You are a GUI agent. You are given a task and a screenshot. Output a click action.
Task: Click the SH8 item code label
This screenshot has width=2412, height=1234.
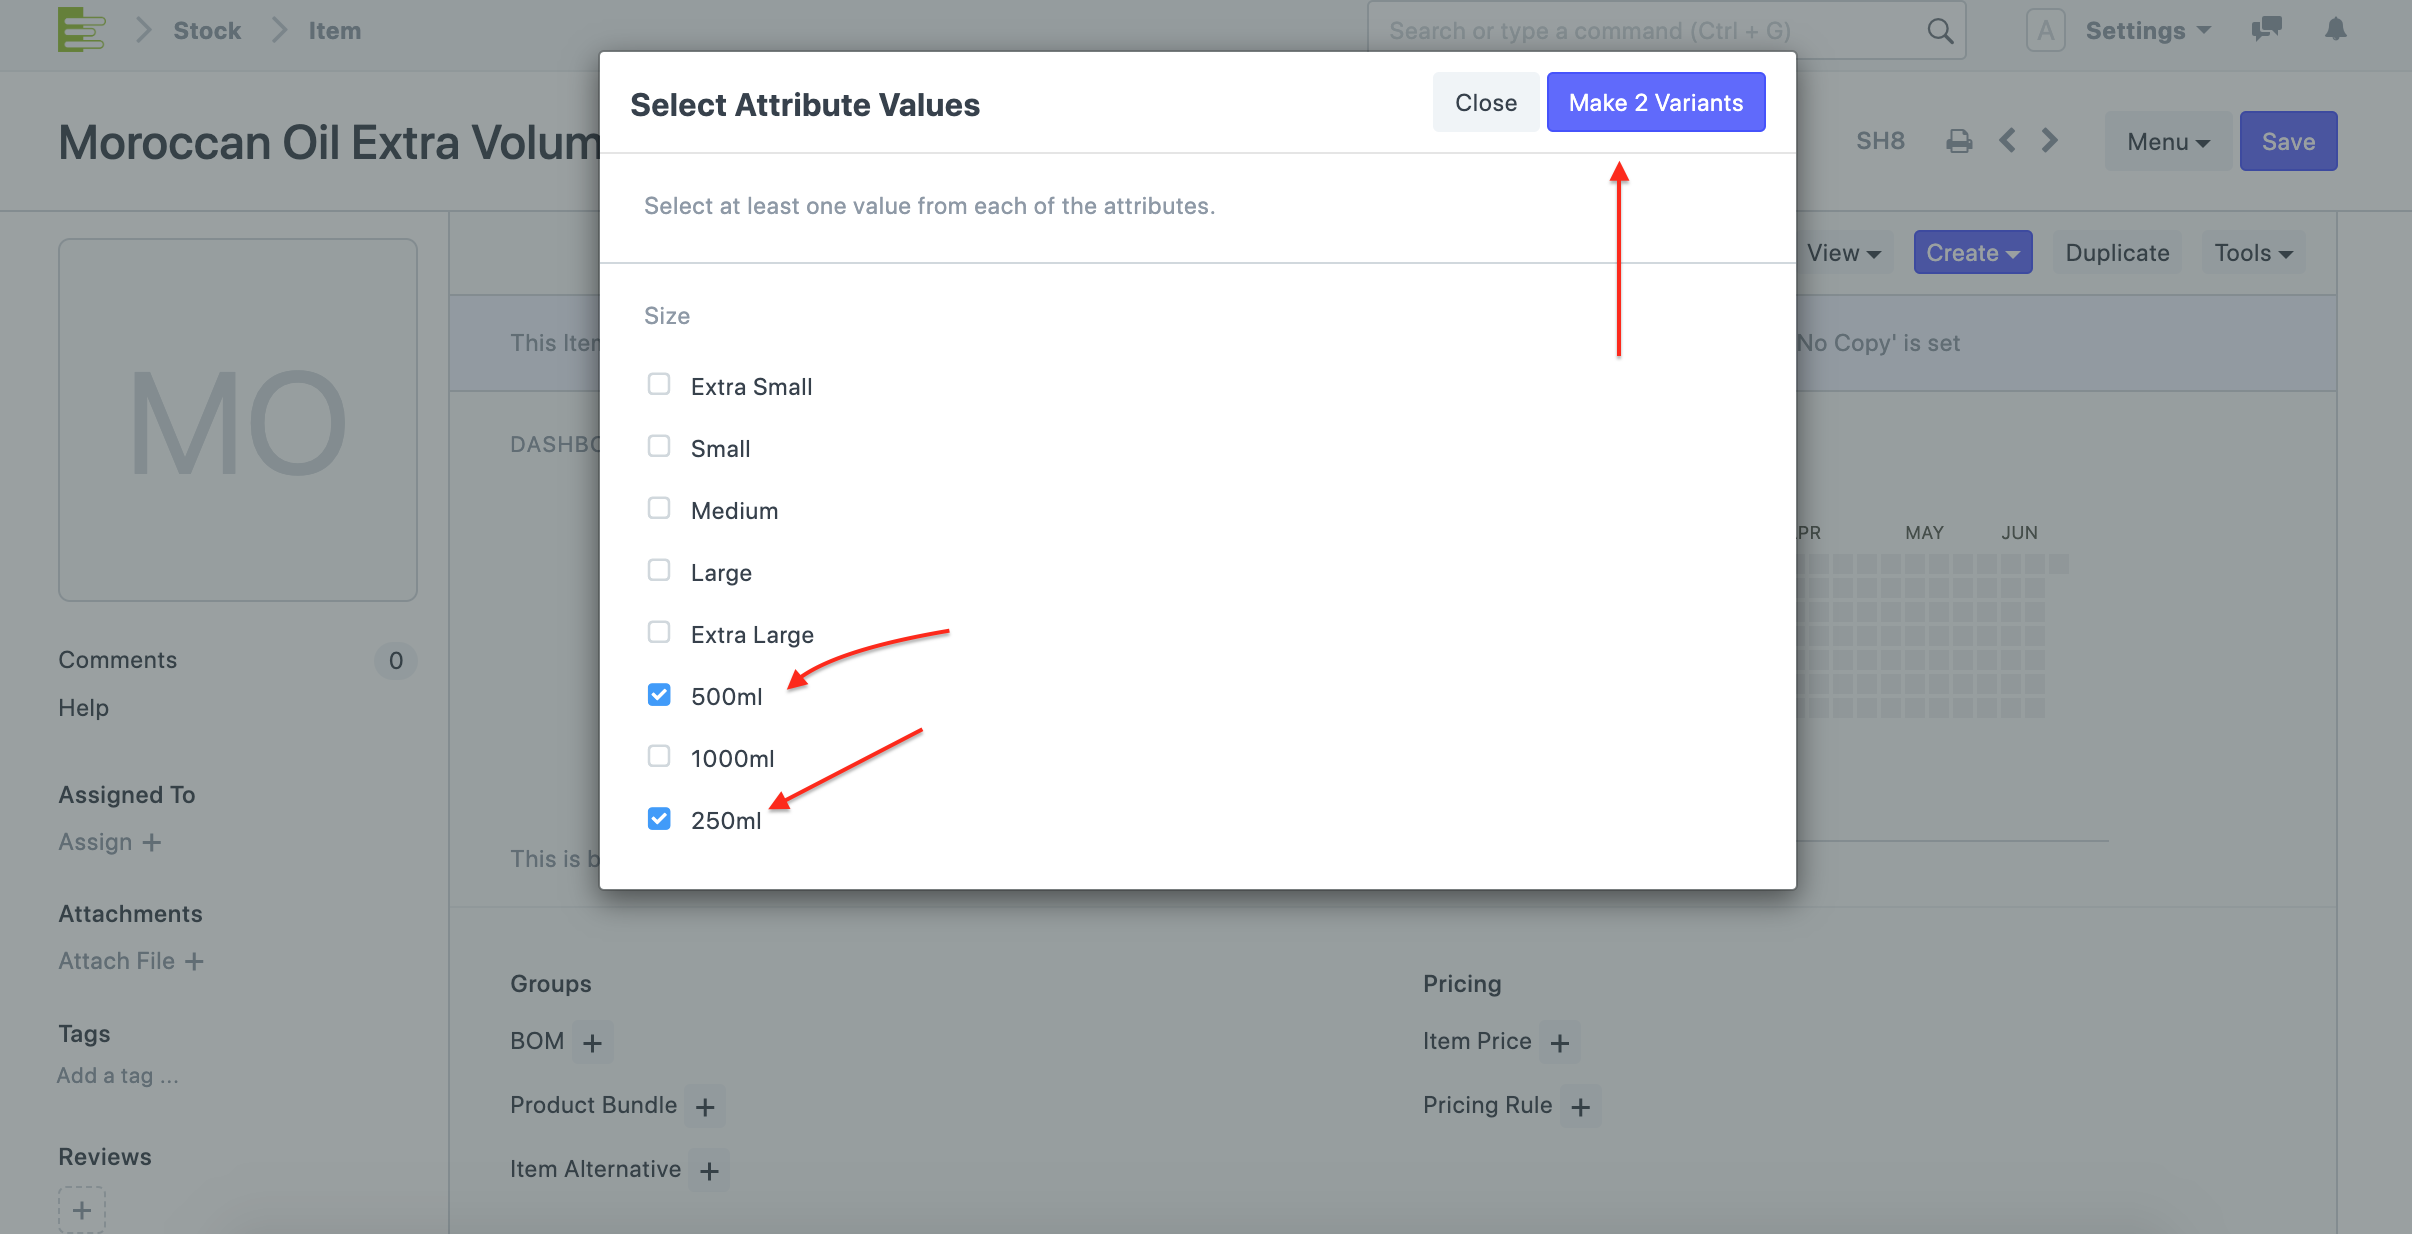tap(1880, 141)
